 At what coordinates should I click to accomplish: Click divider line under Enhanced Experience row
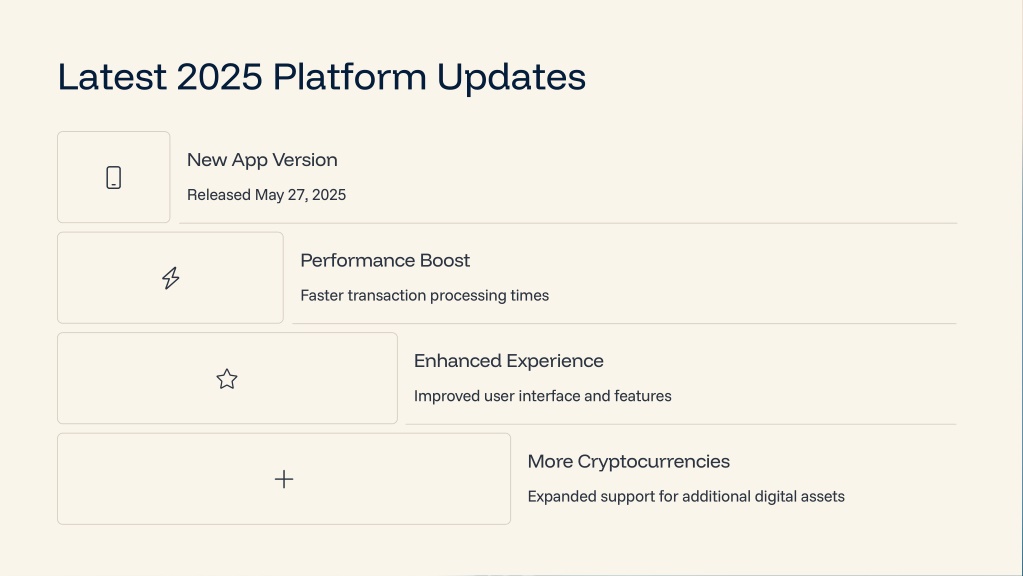[x=681, y=424]
